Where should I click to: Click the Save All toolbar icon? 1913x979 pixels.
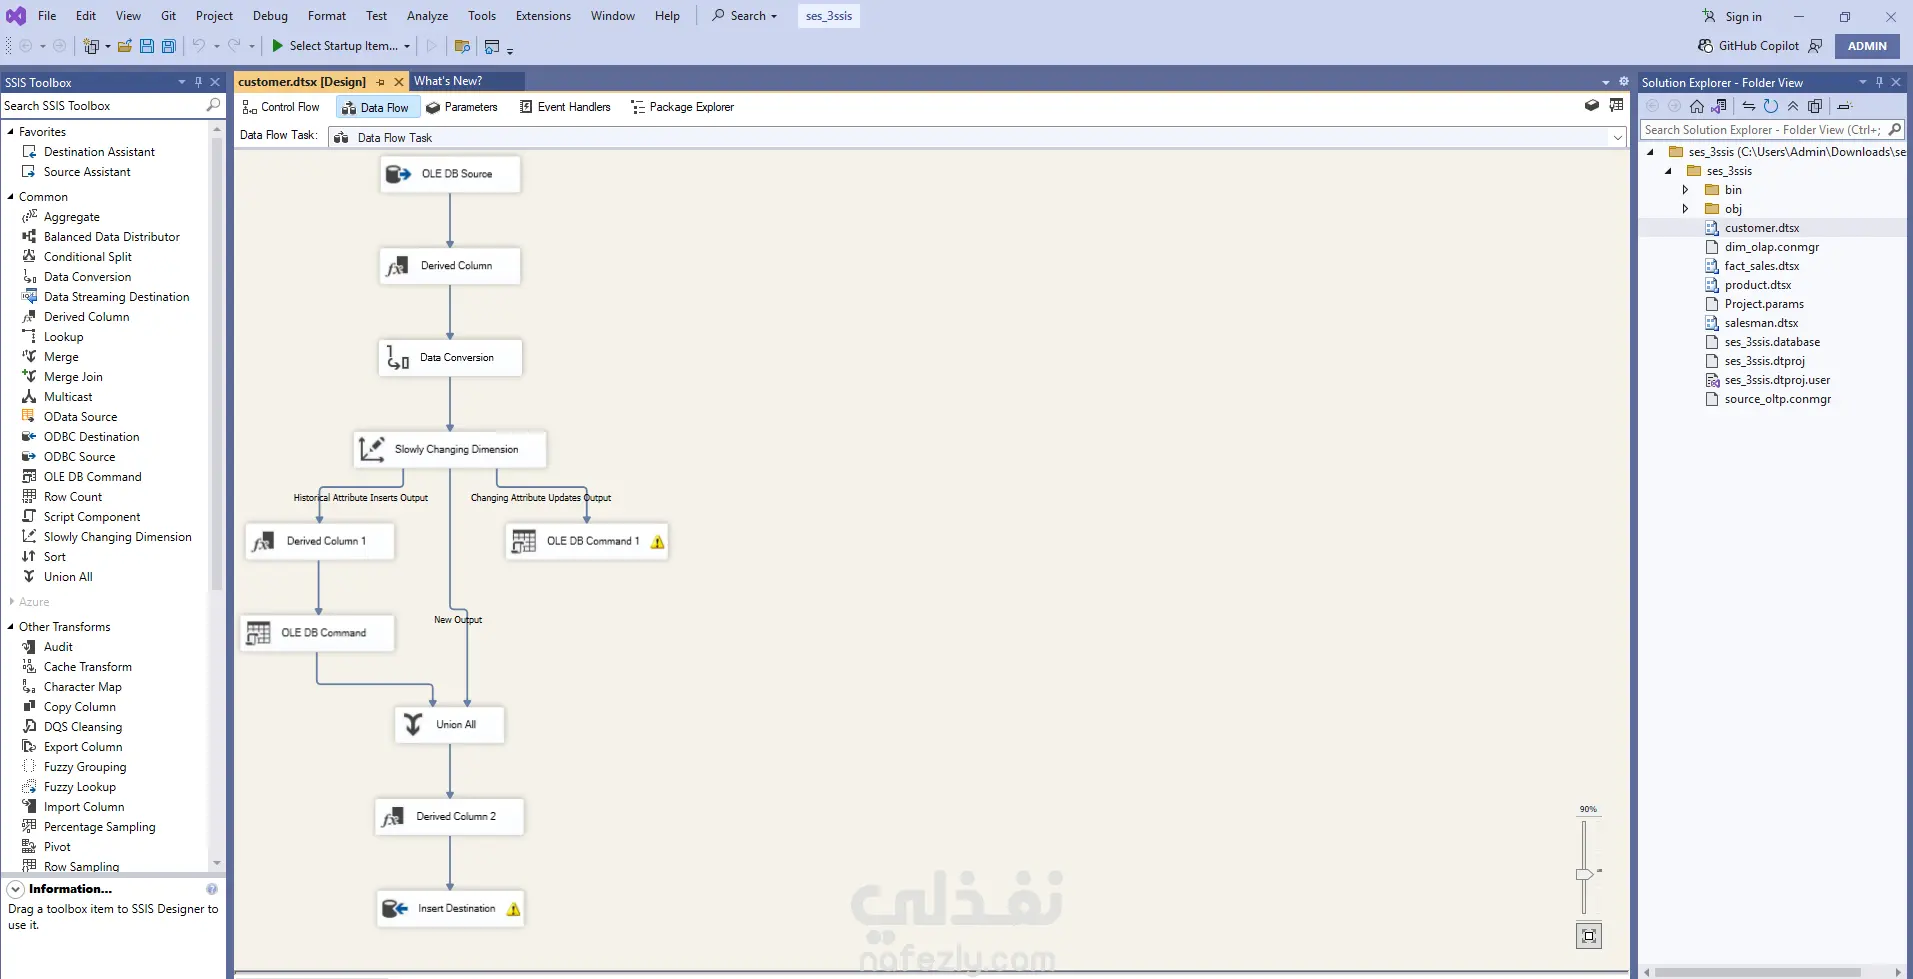[169, 46]
